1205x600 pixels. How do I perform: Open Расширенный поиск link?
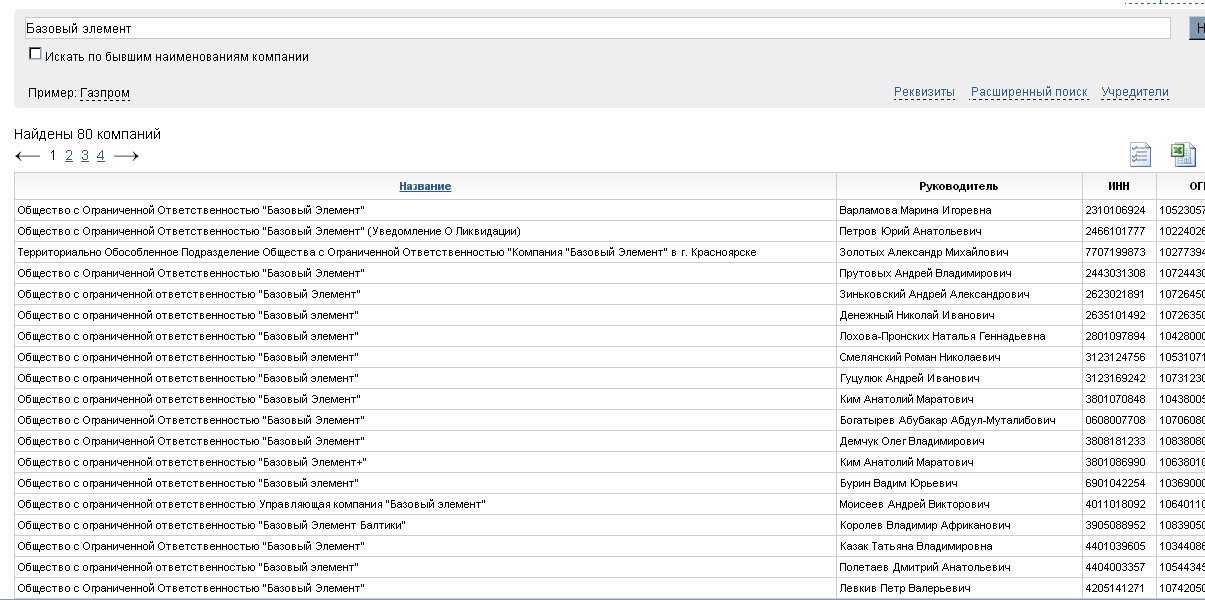(x=1029, y=92)
